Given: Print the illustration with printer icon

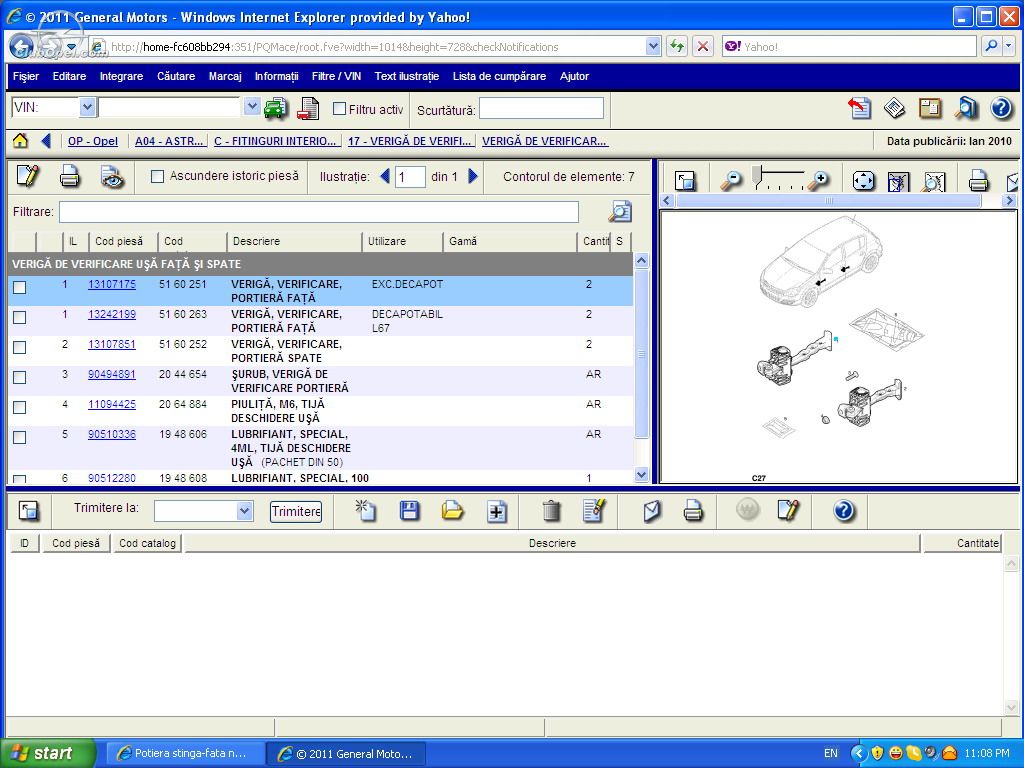Looking at the screenshot, I should tap(978, 180).
